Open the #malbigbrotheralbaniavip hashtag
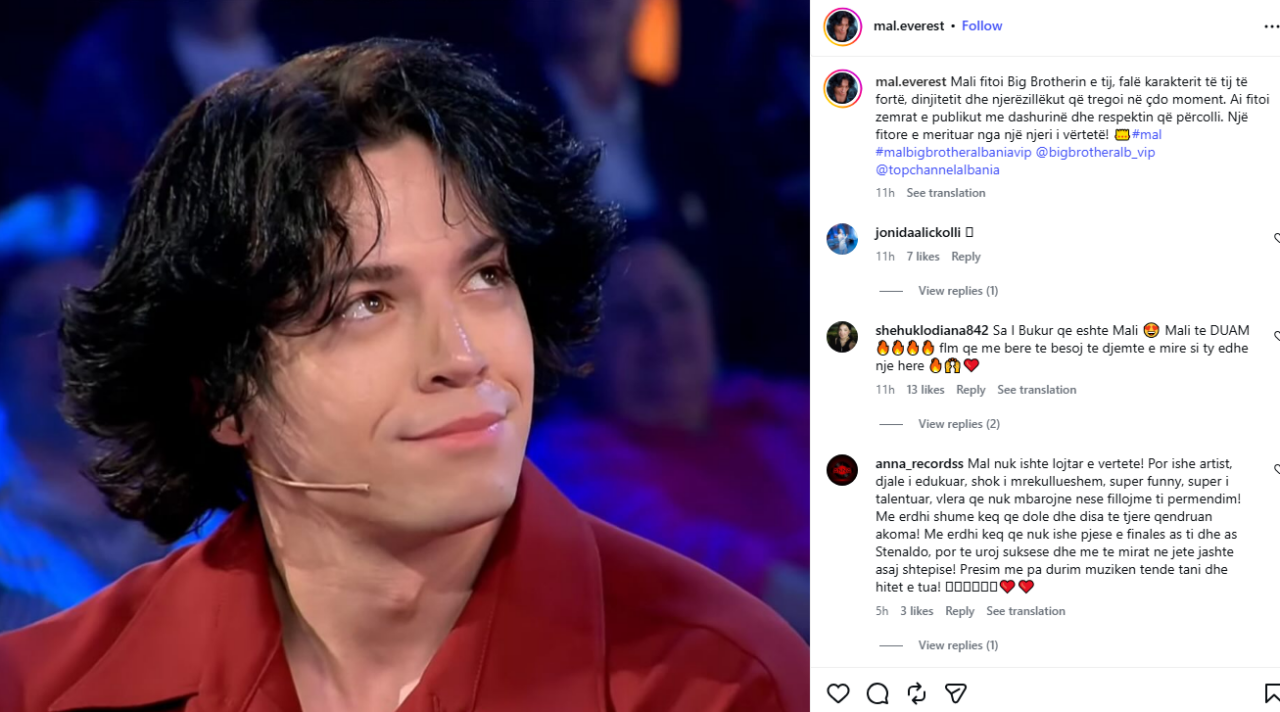 click(953, 152)
